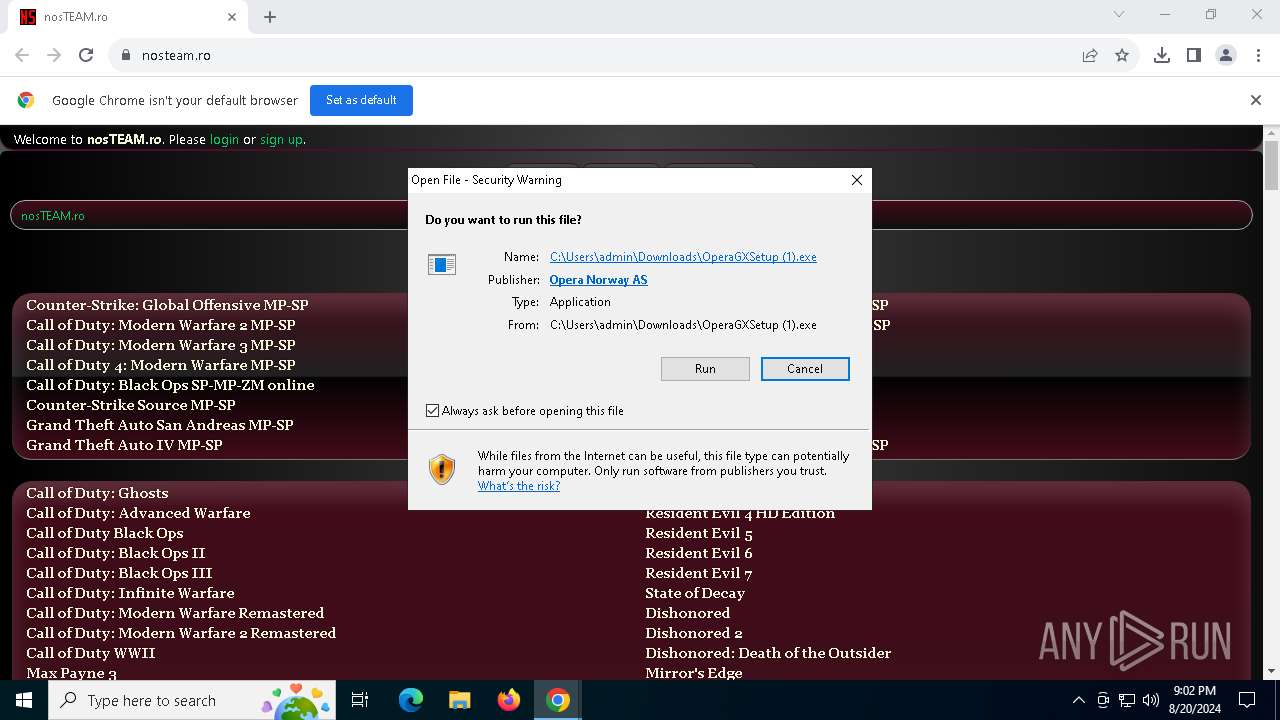The image size is (1280, 720).
Task: Open What's the risk link
Action: [519, 486]
